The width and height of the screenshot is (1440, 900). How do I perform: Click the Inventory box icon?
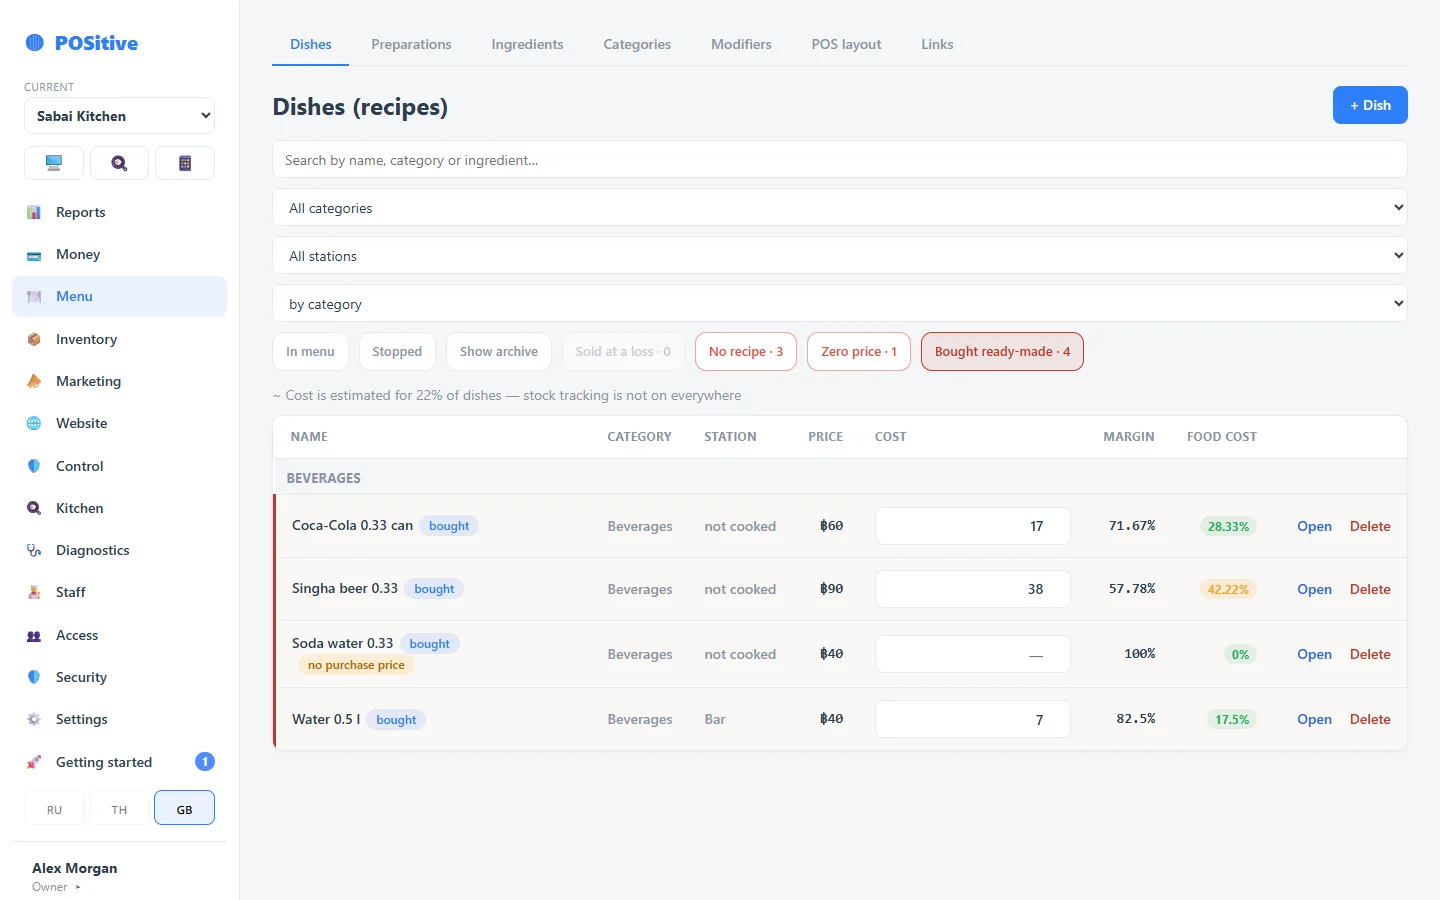click(34, 339)
